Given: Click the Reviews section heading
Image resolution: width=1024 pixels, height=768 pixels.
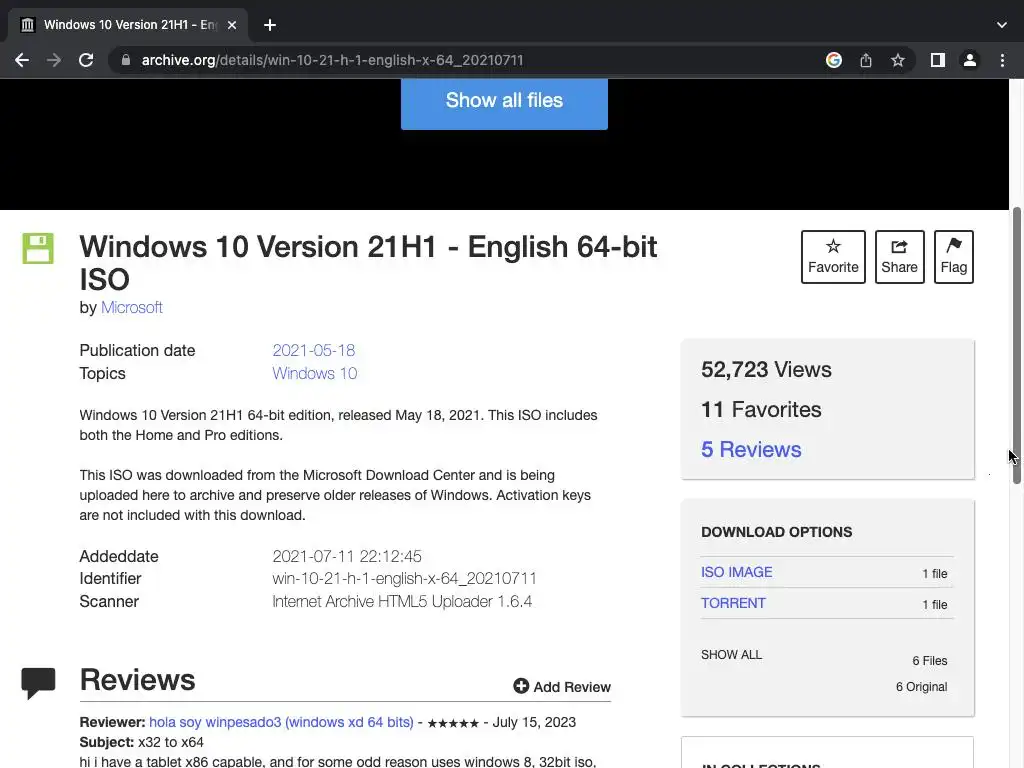Looking at the screenshot, I should (137, 680).
